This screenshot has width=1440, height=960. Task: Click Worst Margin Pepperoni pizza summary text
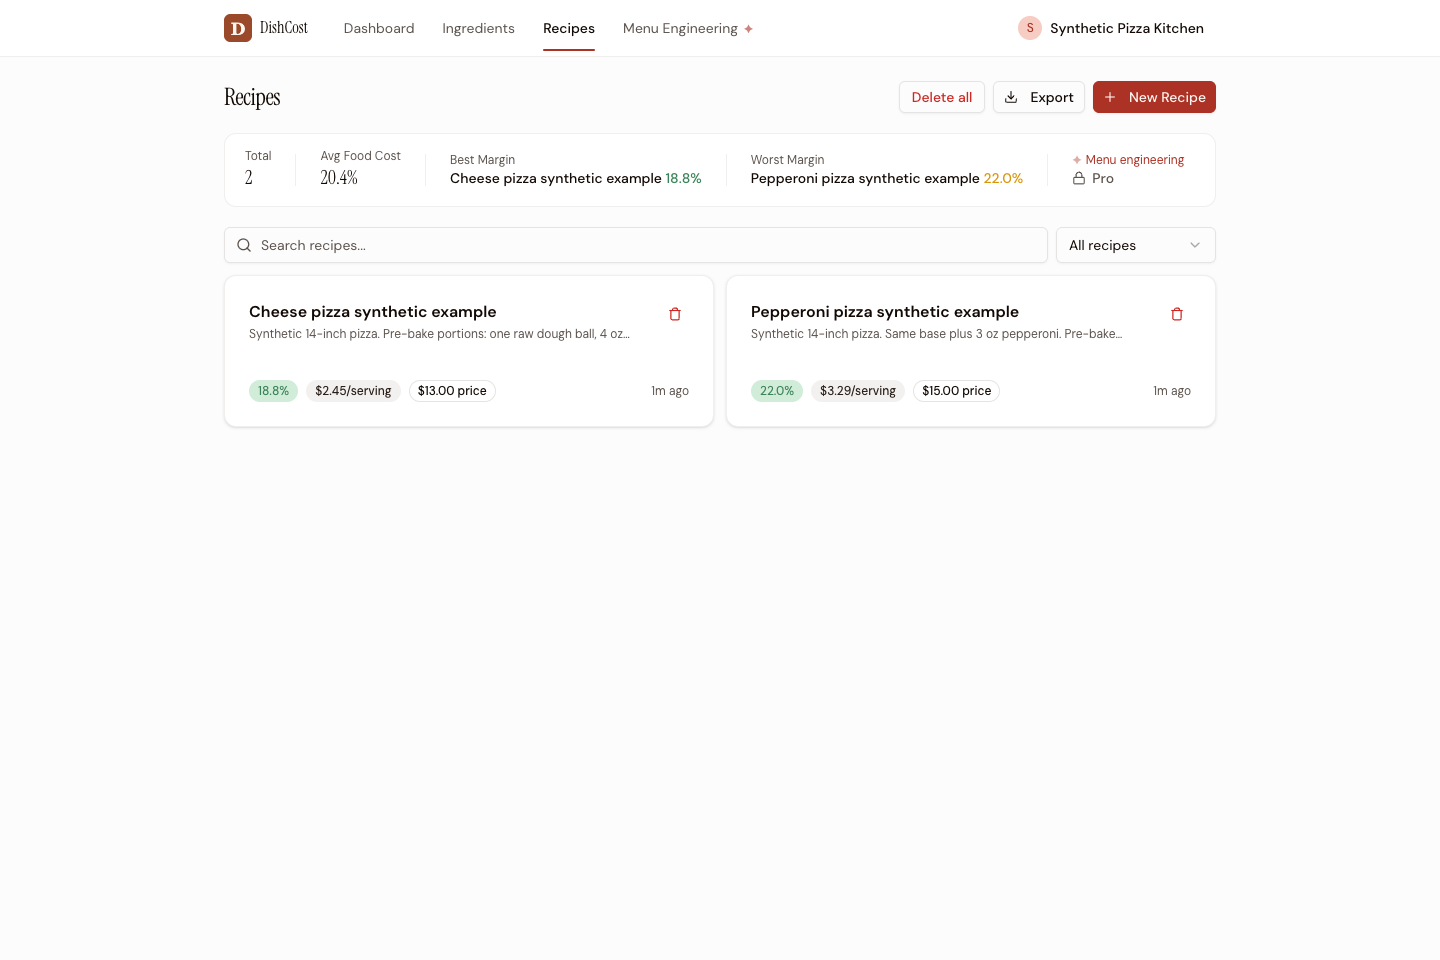pyautogui.click(x=887, y=179)
